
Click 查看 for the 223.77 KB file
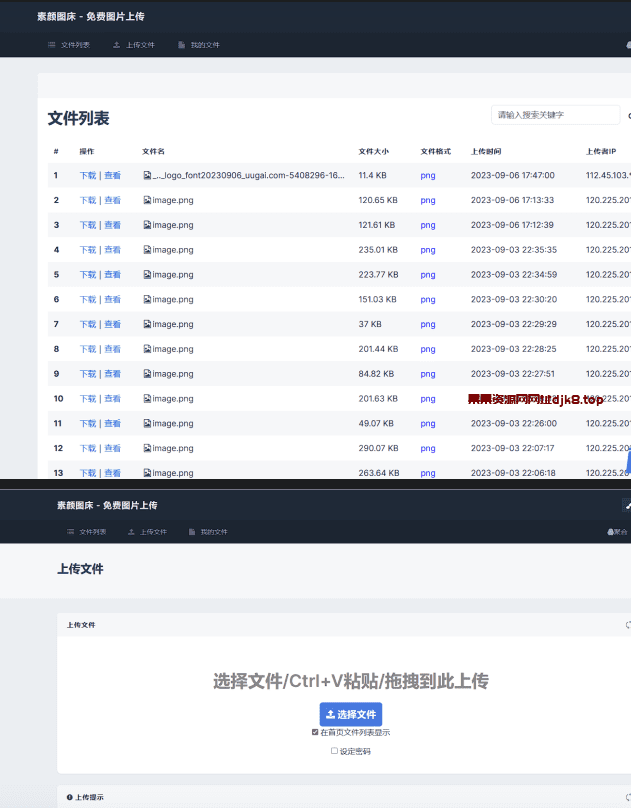(112, 274)
